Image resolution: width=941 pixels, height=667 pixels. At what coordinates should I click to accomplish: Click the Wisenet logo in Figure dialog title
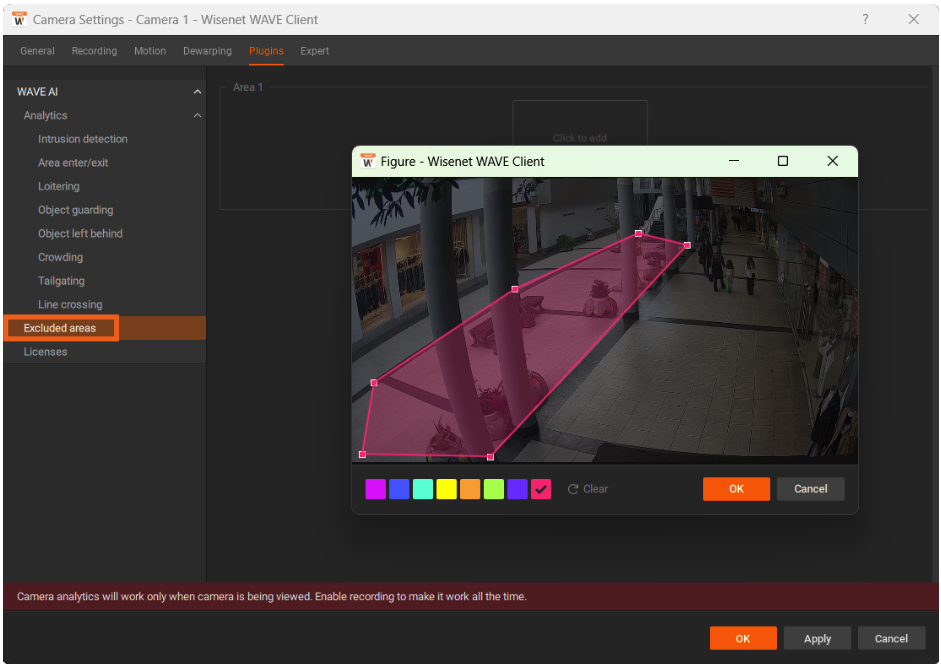367,161
